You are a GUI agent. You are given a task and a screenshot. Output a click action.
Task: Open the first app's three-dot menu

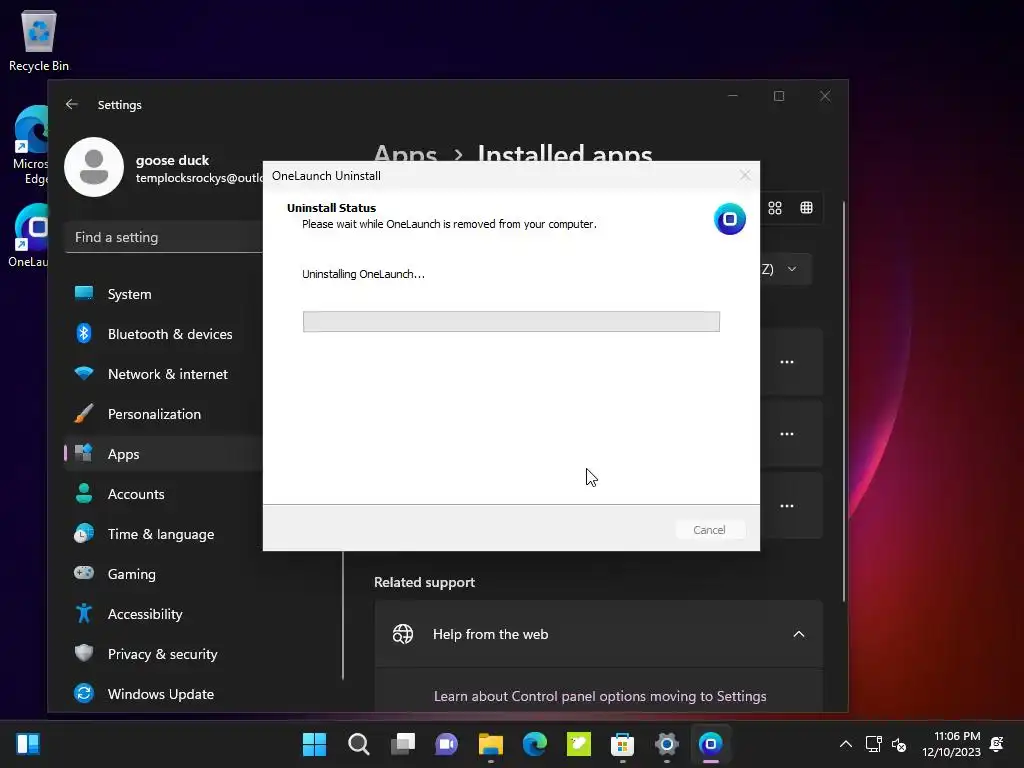[x=787, y=362]
